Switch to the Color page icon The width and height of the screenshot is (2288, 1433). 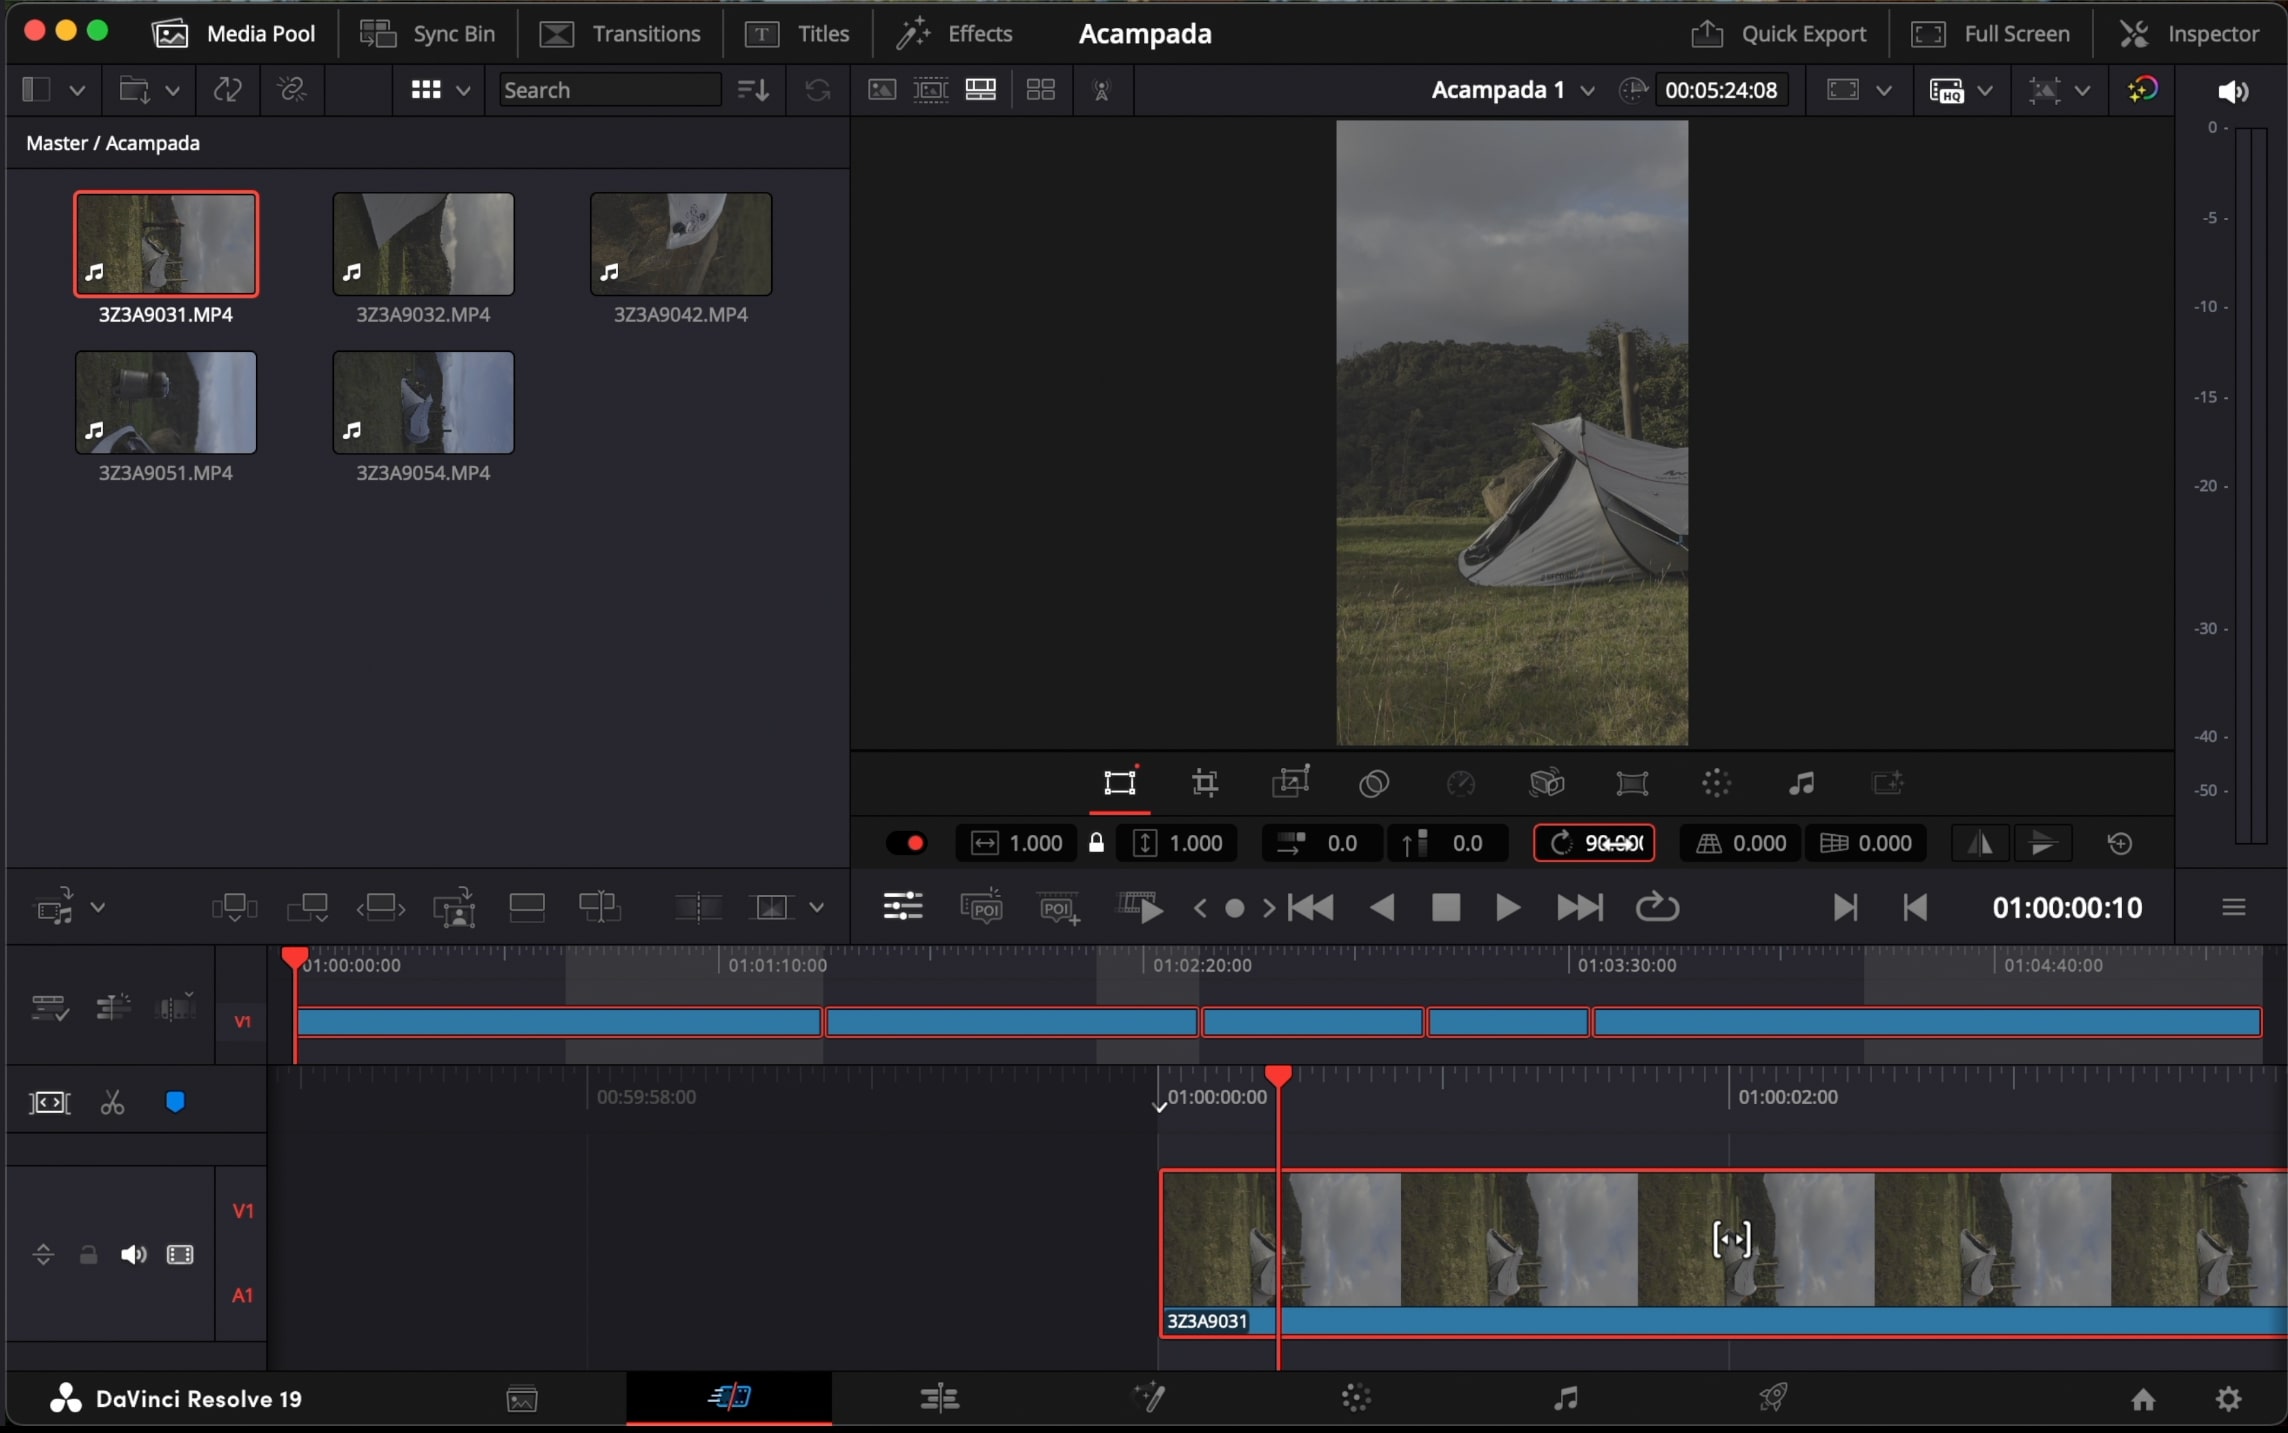[x=1355, y=1398]
